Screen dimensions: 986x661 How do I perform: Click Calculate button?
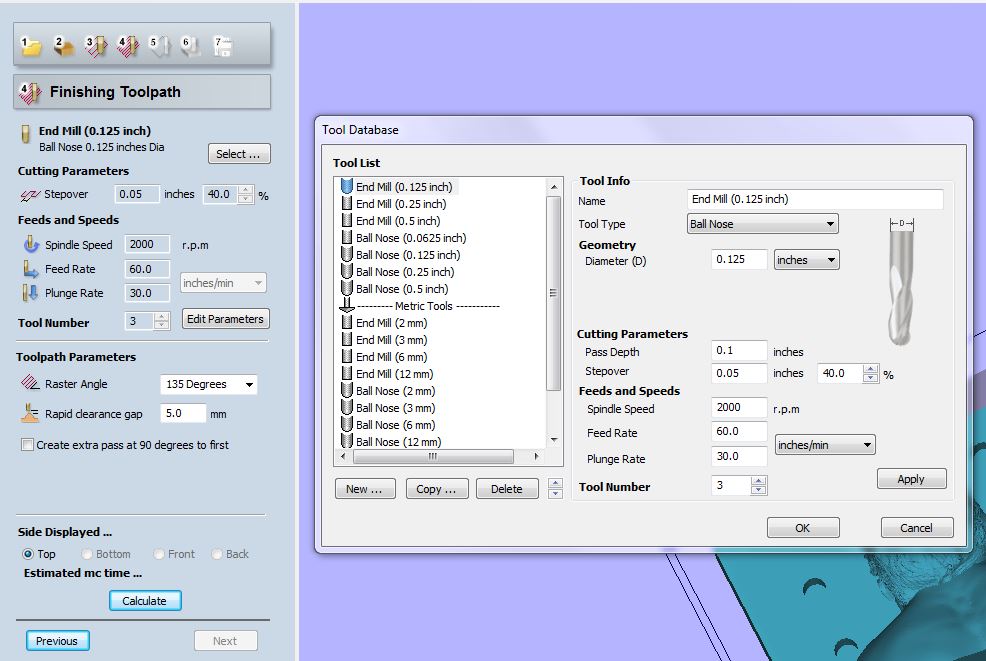click(x=145, y=601)
